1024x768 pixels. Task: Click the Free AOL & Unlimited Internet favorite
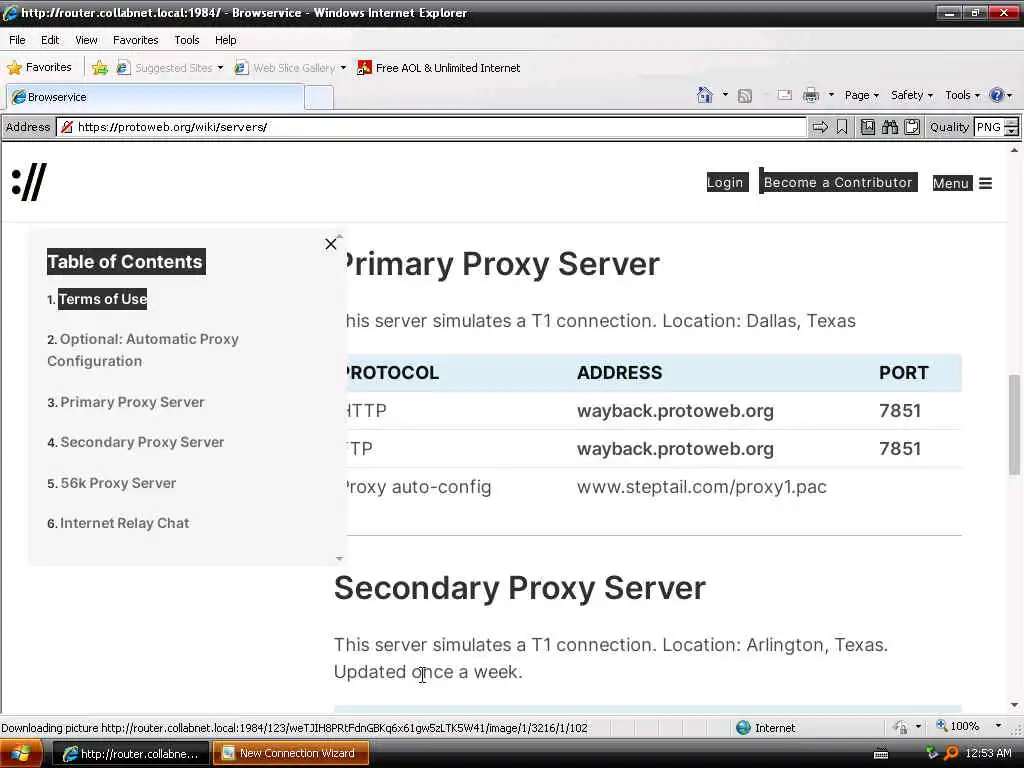[439, 68]
